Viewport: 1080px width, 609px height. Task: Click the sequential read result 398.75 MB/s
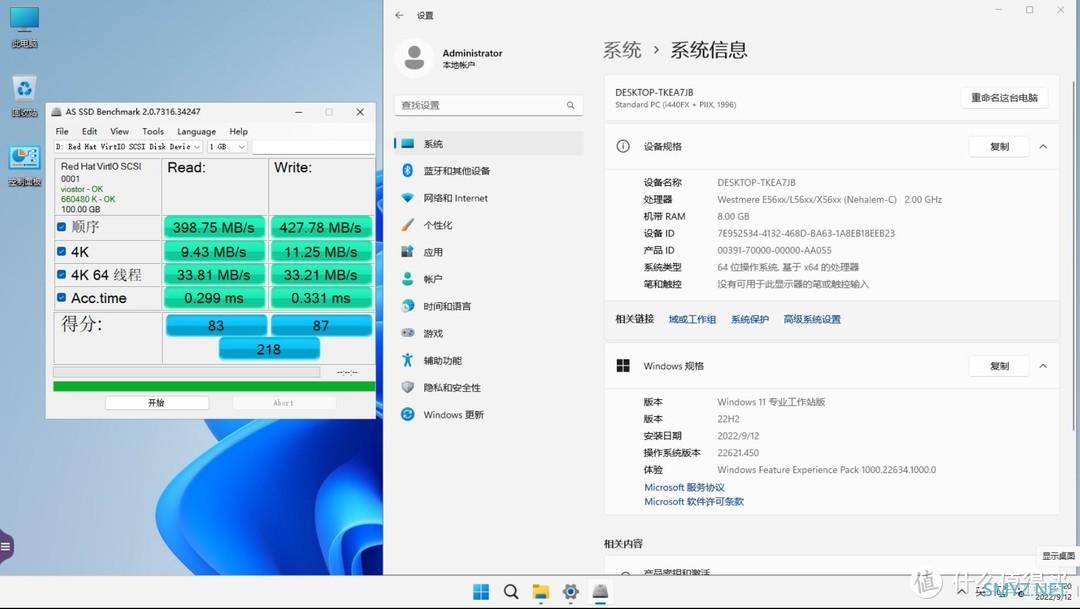214,227
